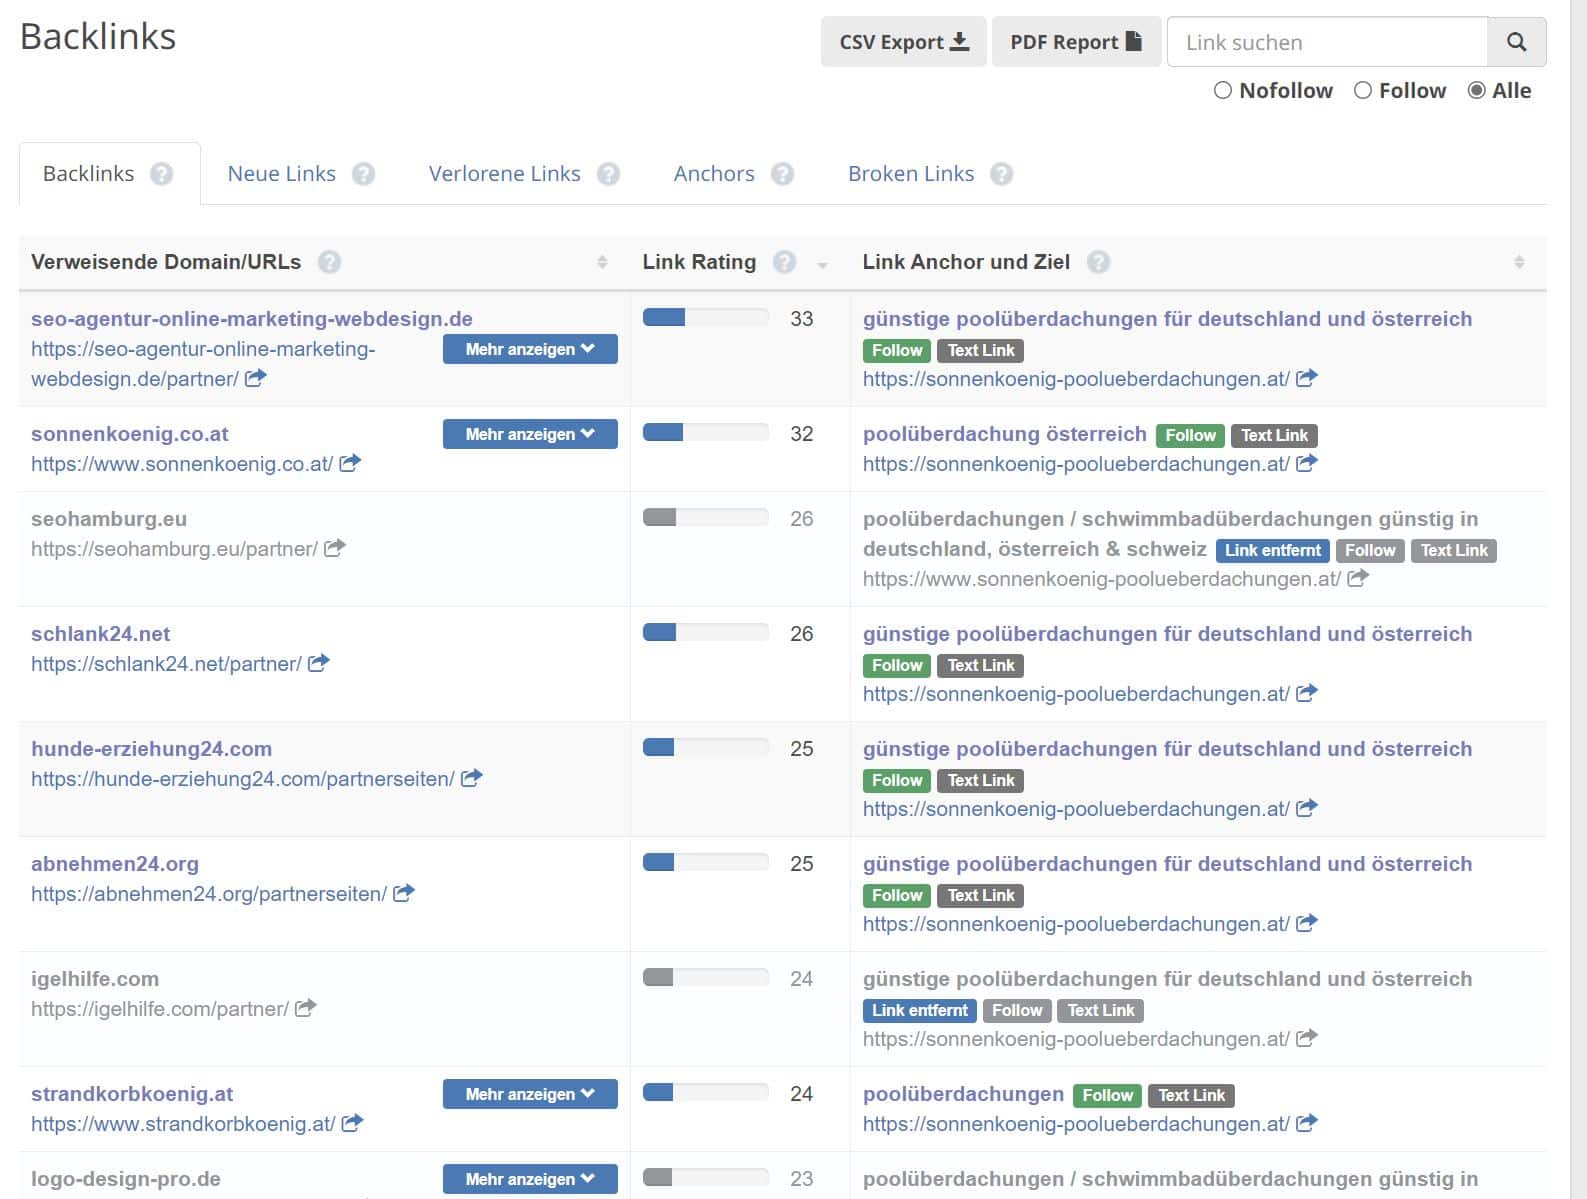The image size is (1587, 1199).
Task: Open target external icon in schlank24.net row
Action: tap(1307, 693)
